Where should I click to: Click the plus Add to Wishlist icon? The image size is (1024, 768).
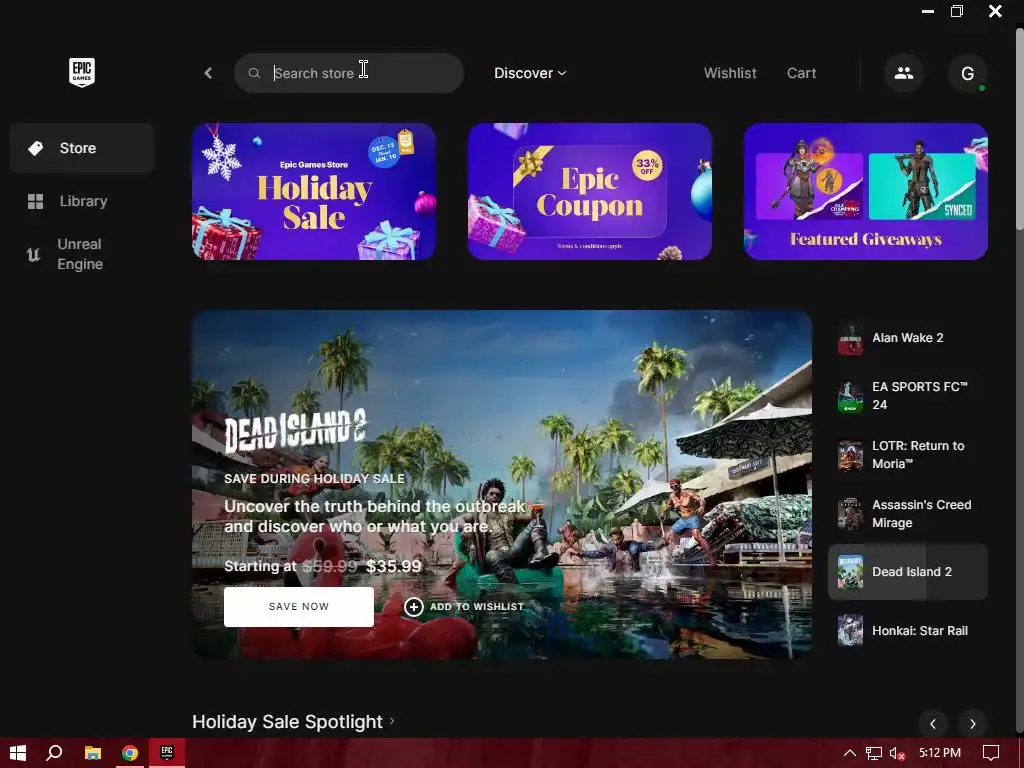413,607
